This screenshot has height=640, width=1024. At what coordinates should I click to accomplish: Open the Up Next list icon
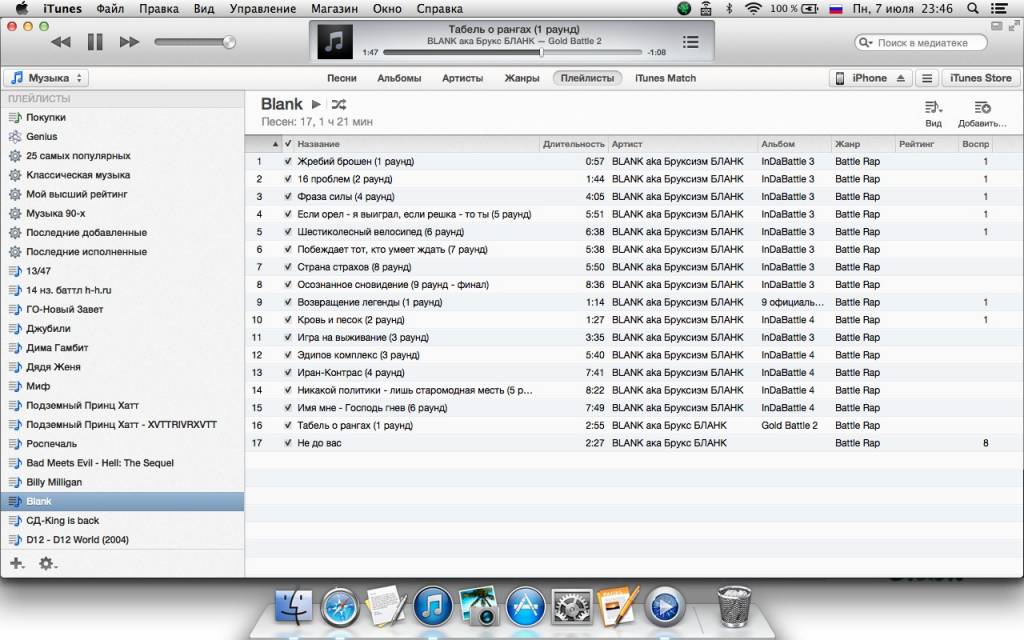tap(690, 42)
